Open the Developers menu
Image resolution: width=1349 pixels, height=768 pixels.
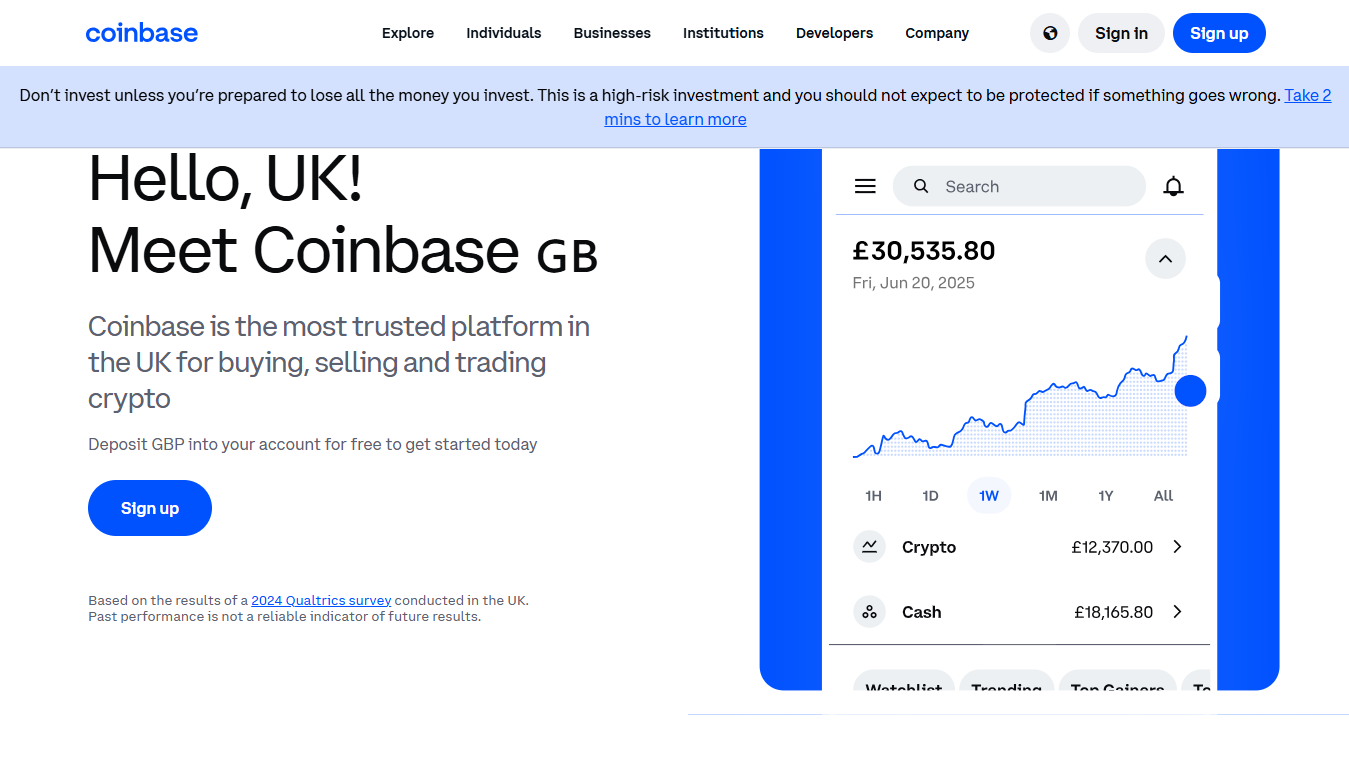tap(834, 33)
